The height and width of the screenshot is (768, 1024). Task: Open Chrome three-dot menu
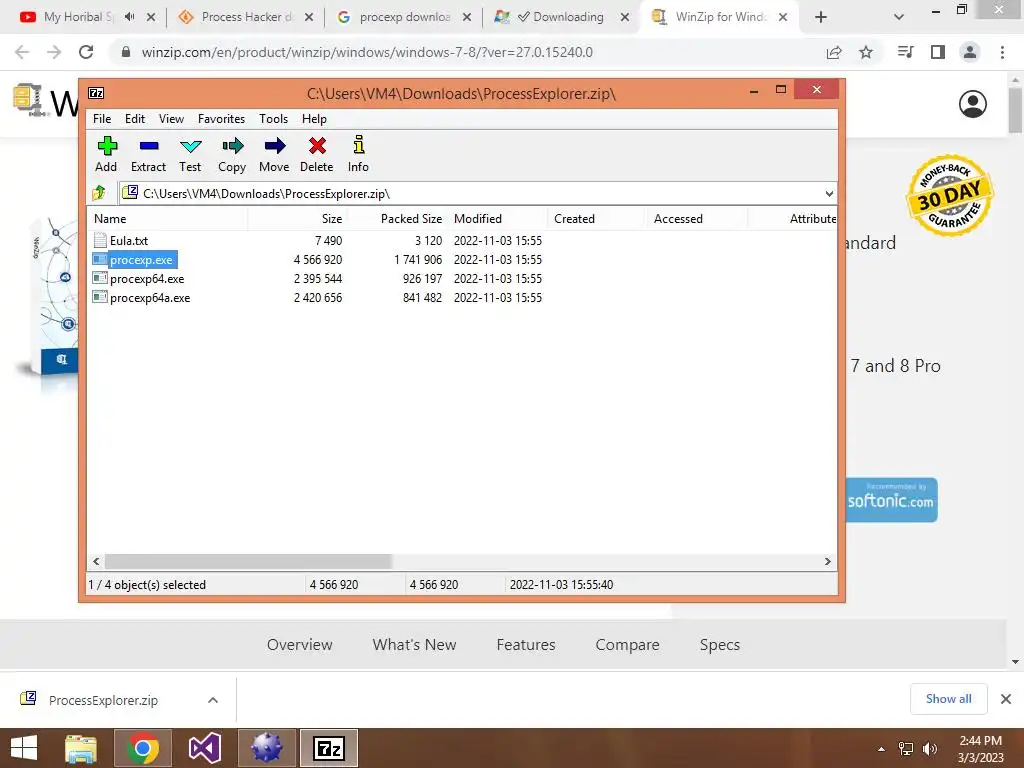pos(1002,52)
